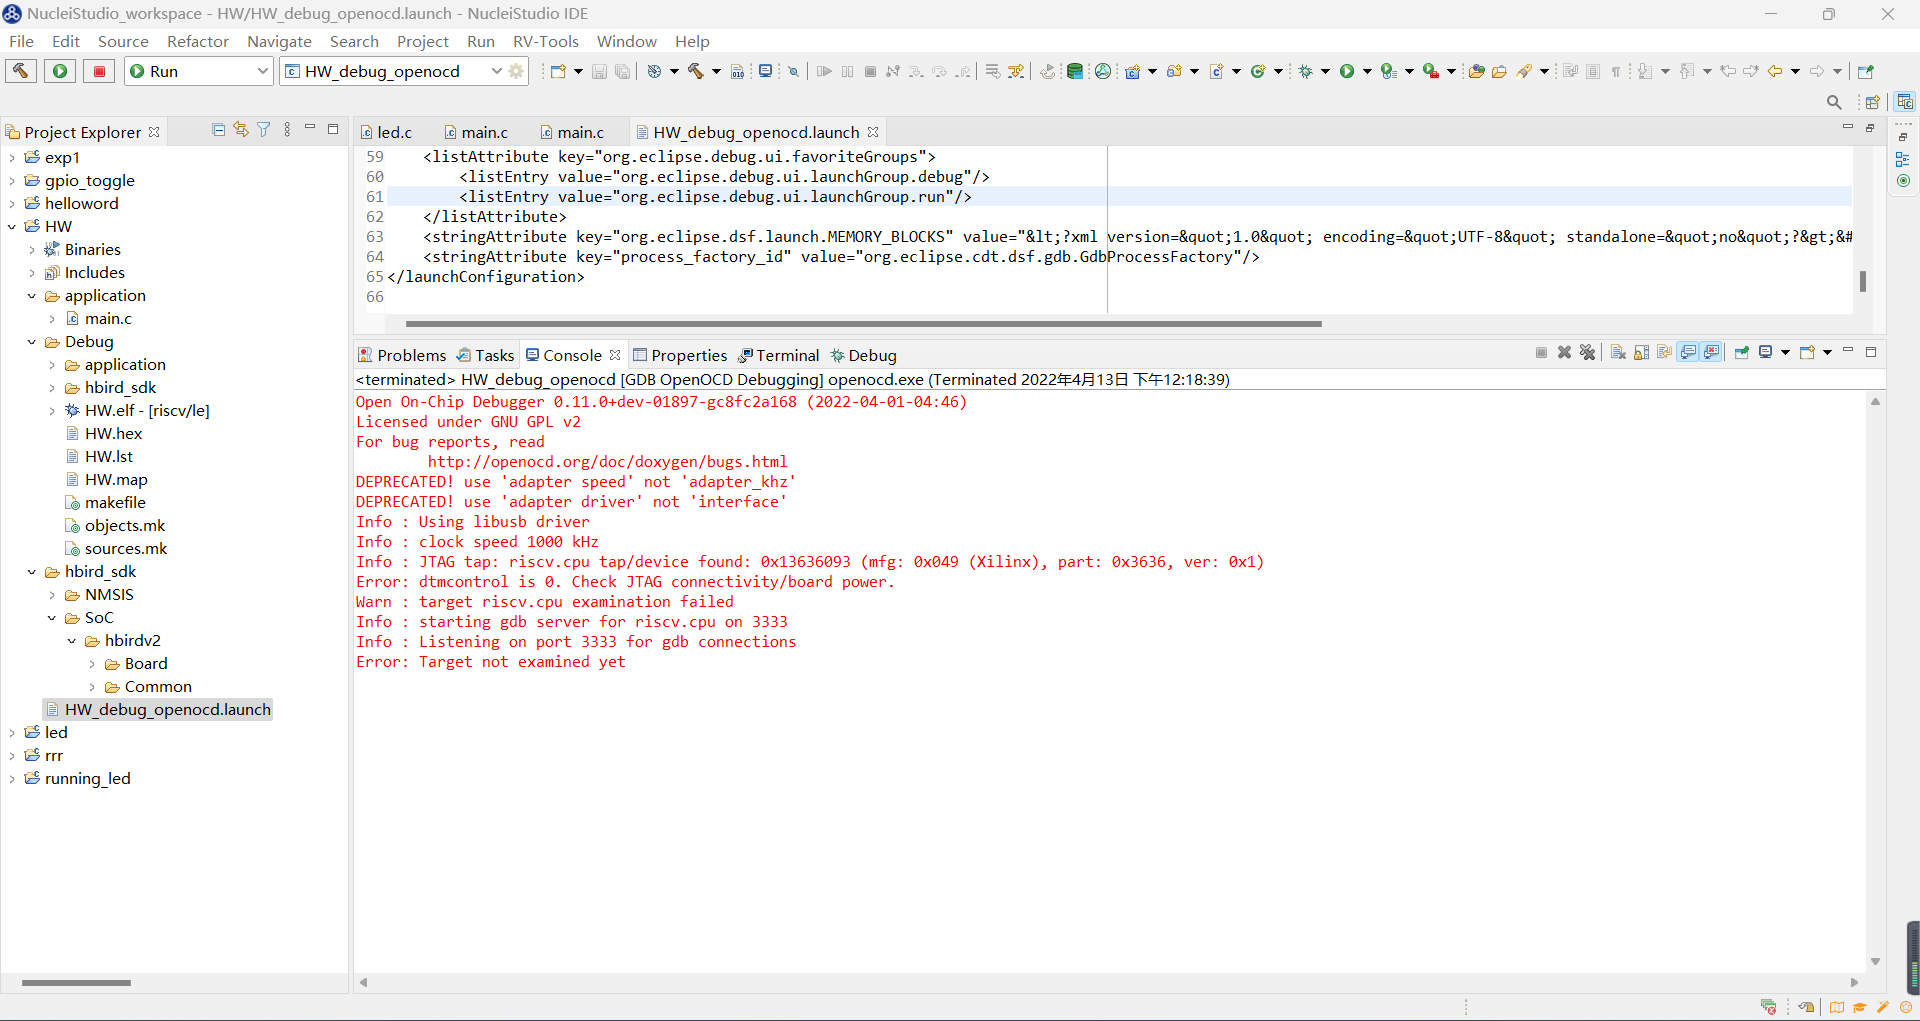Click the hammer Build icon at far left
1920x1021 pixels.
21,71
